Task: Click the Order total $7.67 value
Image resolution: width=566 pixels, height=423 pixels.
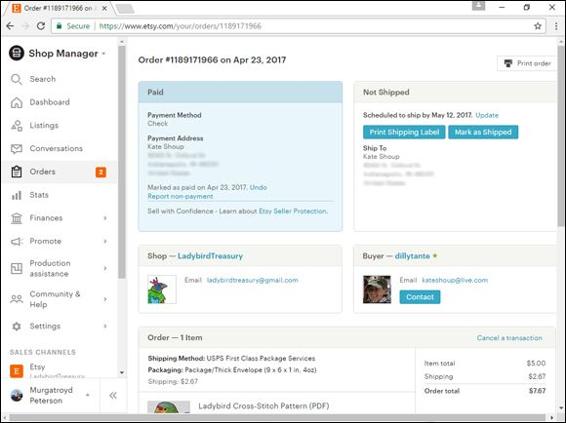Action: (537, 391)
